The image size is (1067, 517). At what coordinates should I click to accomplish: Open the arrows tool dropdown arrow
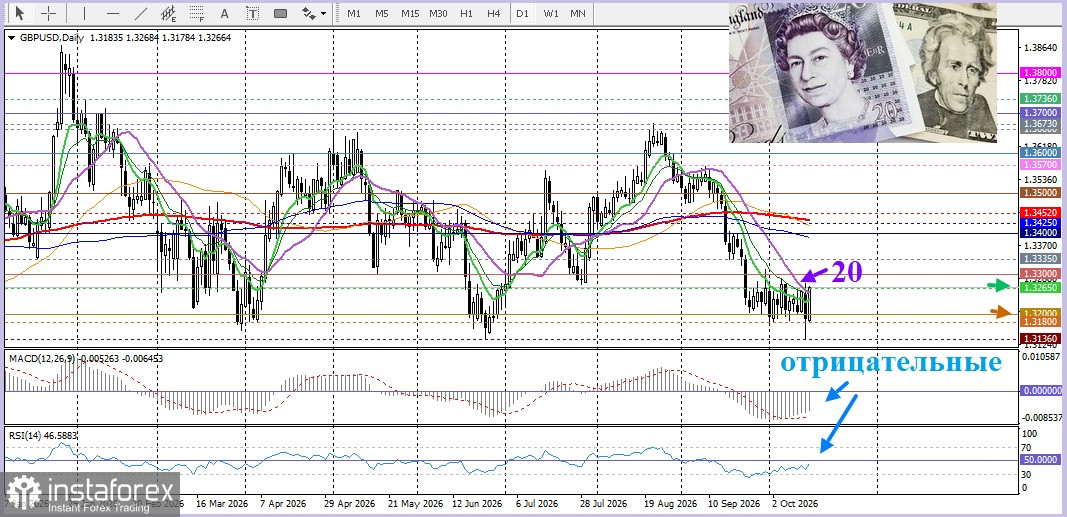[x=323, y=13]
